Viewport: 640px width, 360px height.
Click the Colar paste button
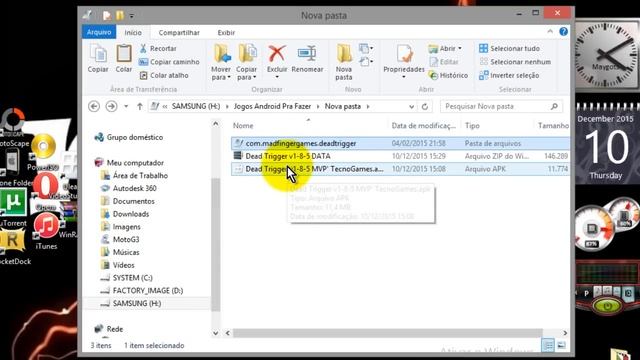point(124,58)
